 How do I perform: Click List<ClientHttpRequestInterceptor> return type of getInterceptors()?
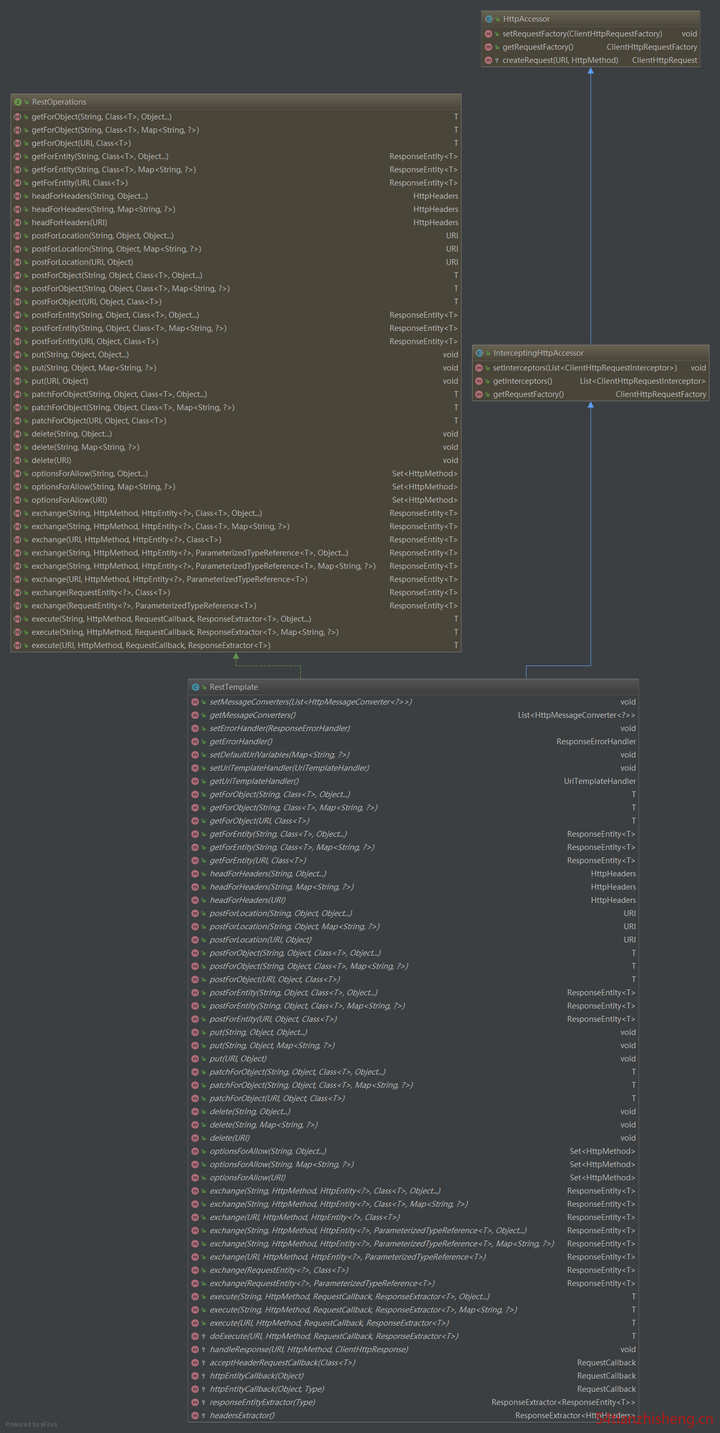tap(642, 381)
